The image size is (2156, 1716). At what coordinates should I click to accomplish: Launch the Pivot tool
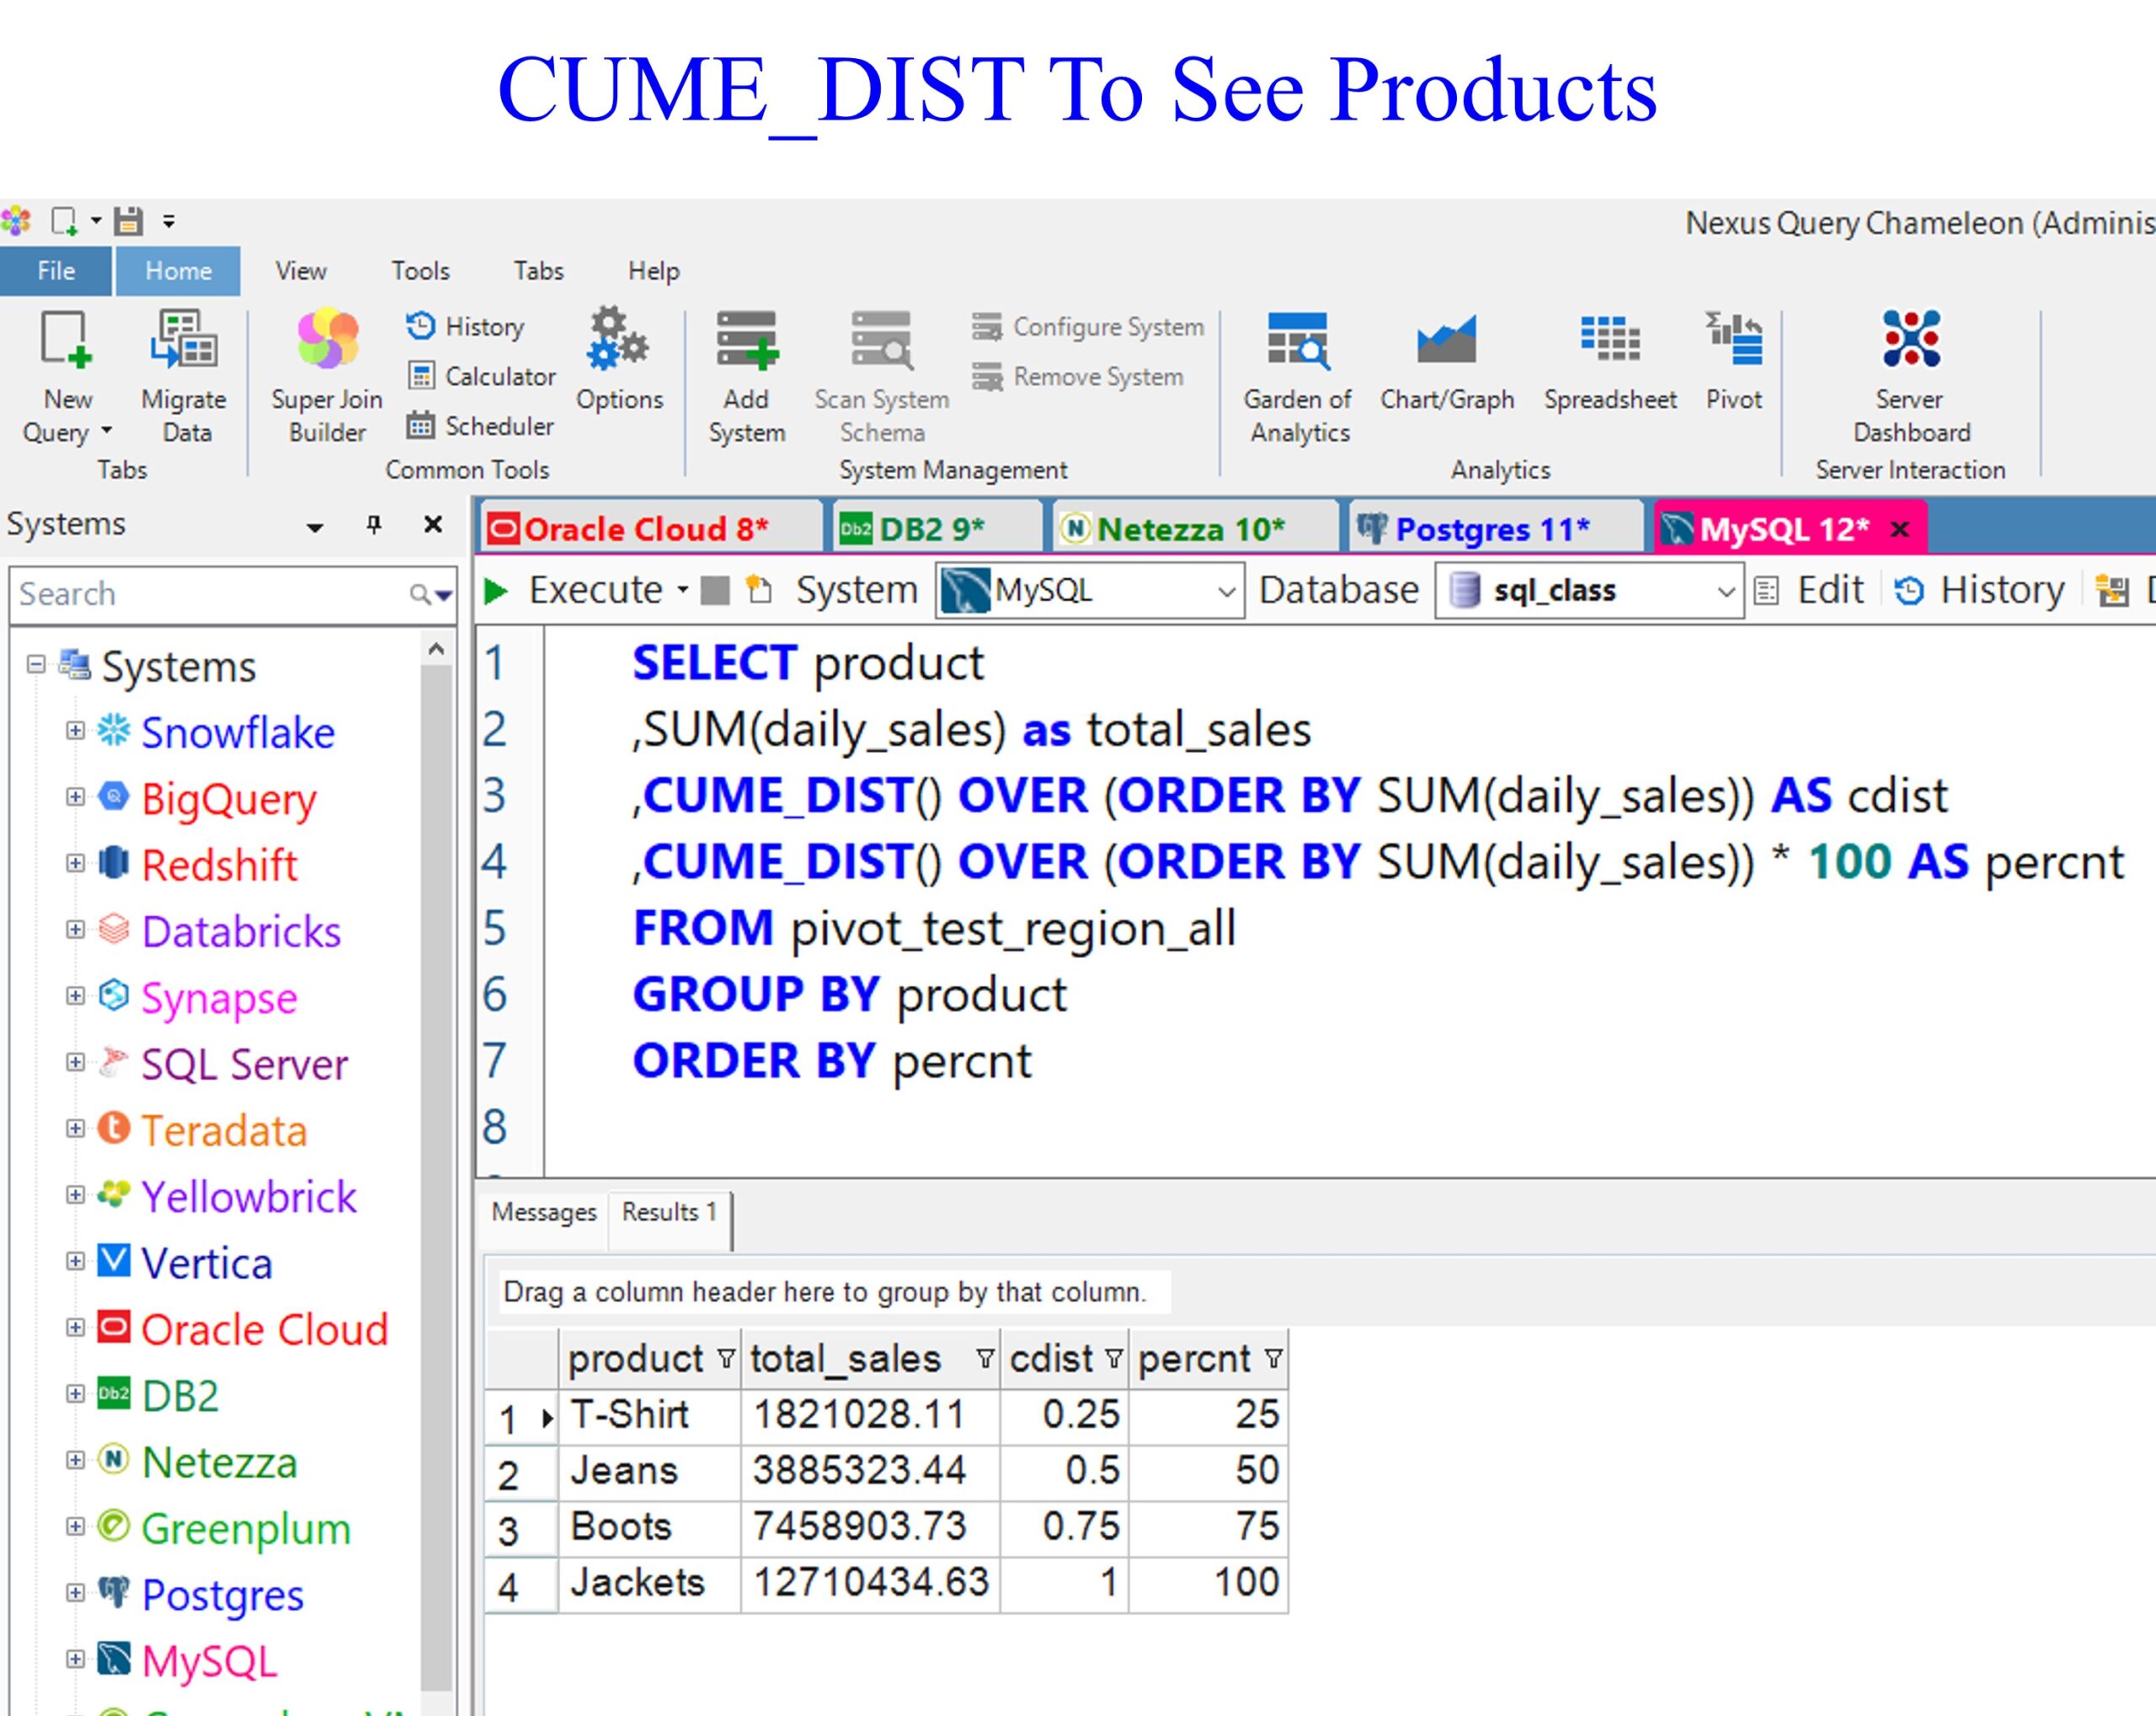pyautogui.click(x=1733, y=341)
